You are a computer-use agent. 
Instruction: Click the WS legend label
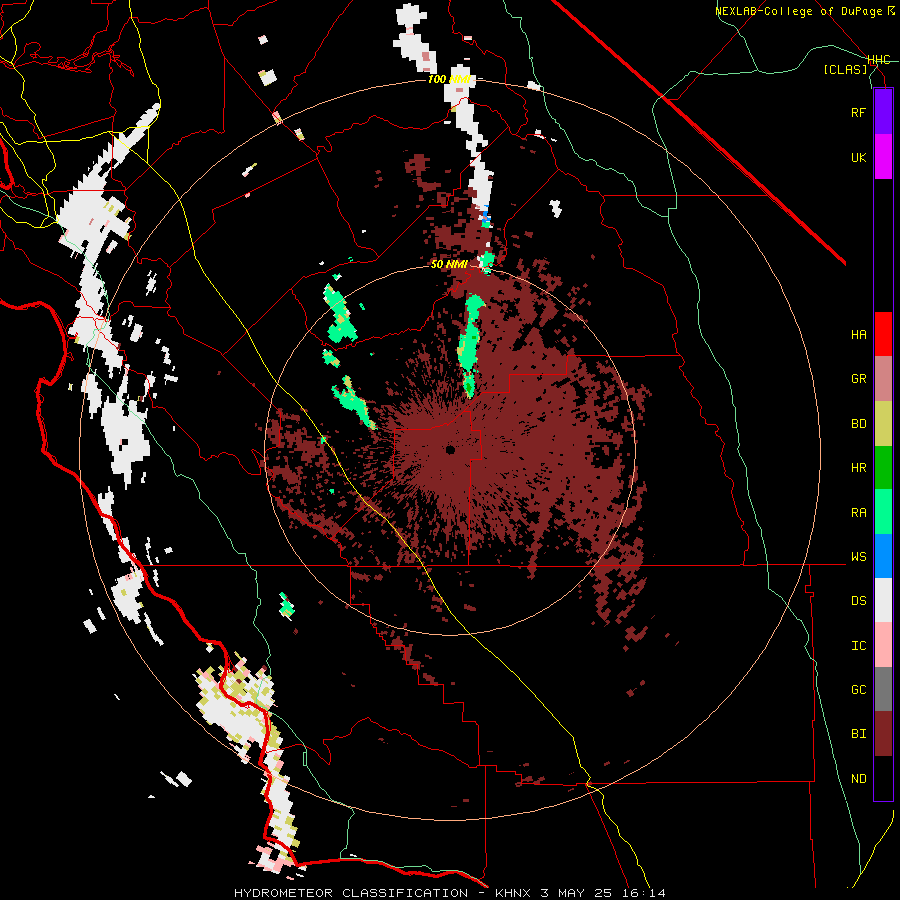pos(858,557)
